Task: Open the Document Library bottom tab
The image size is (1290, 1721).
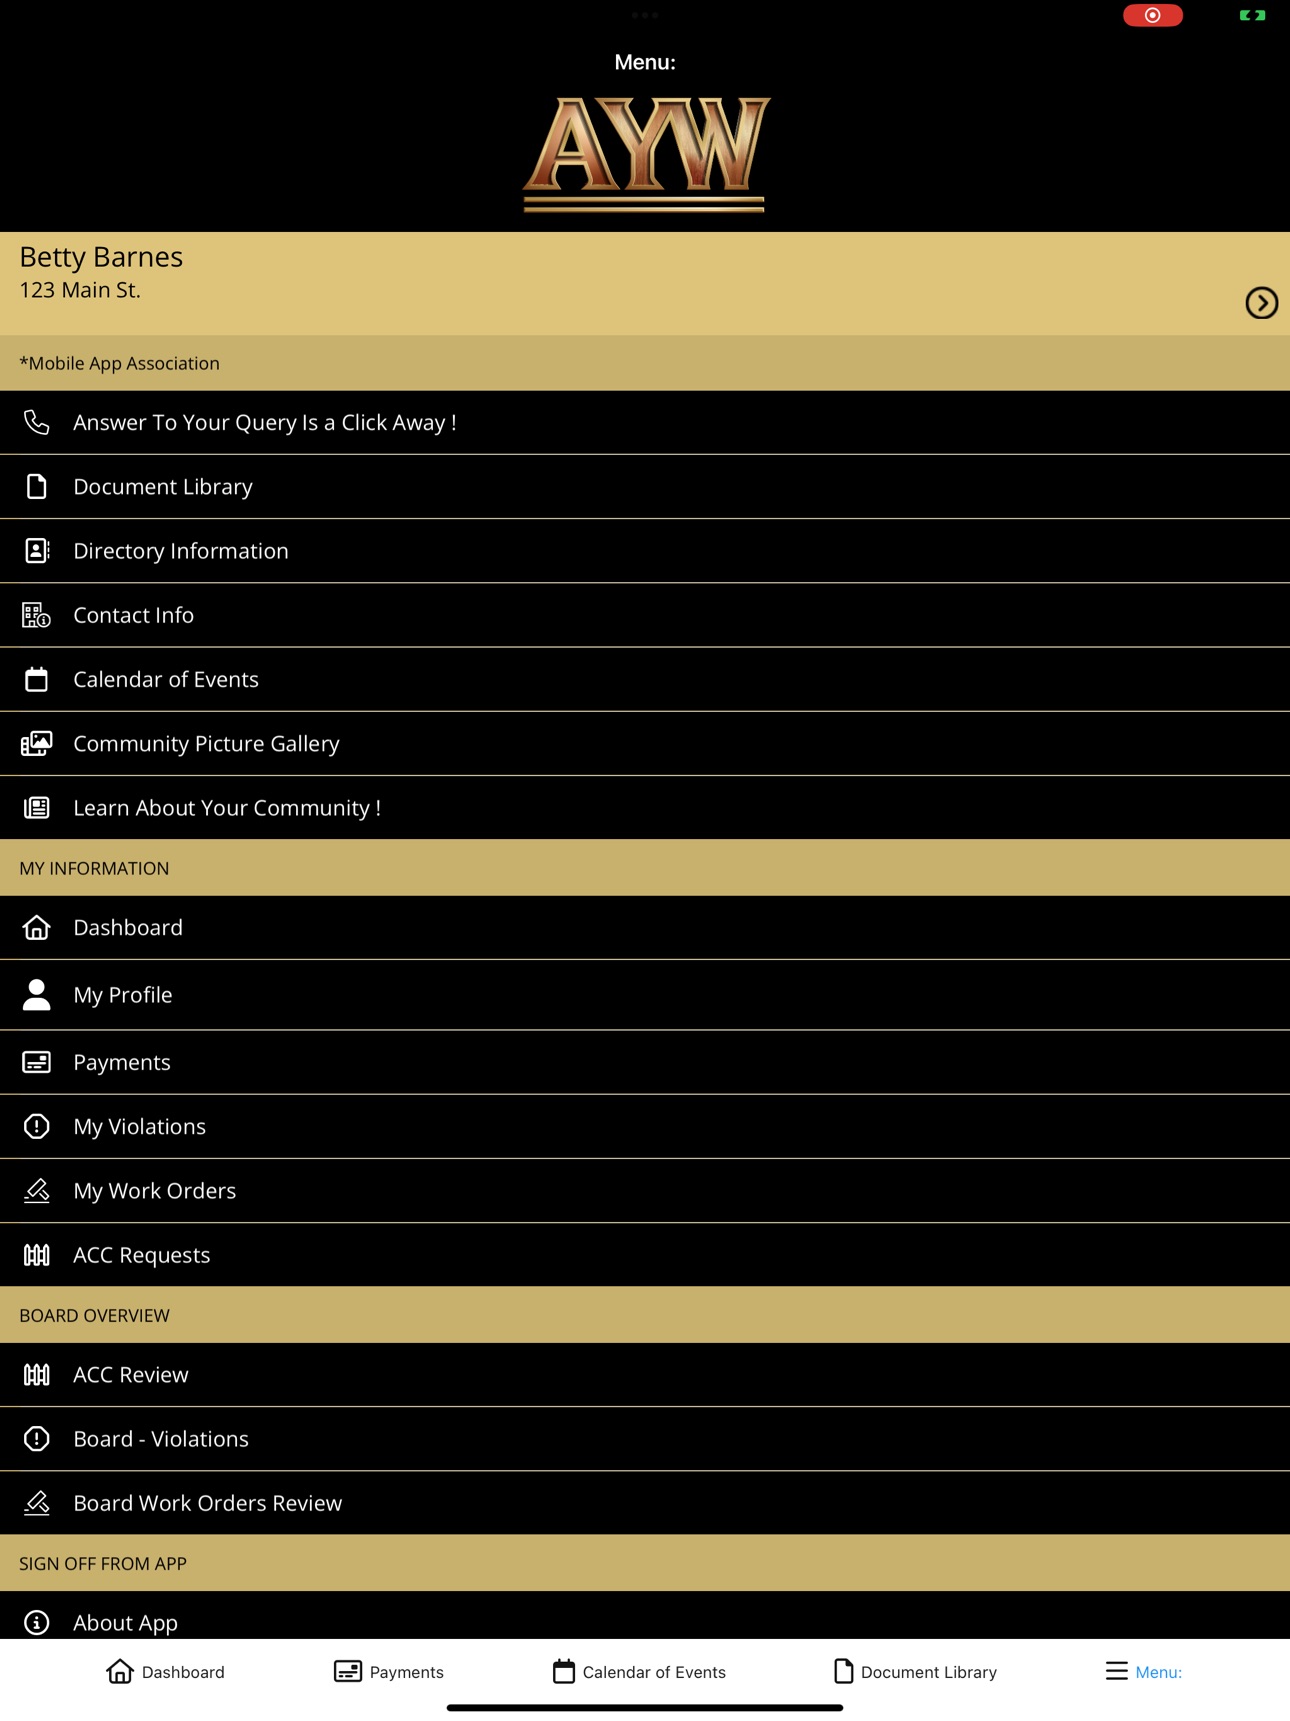Action: [x=915, y=1671]
